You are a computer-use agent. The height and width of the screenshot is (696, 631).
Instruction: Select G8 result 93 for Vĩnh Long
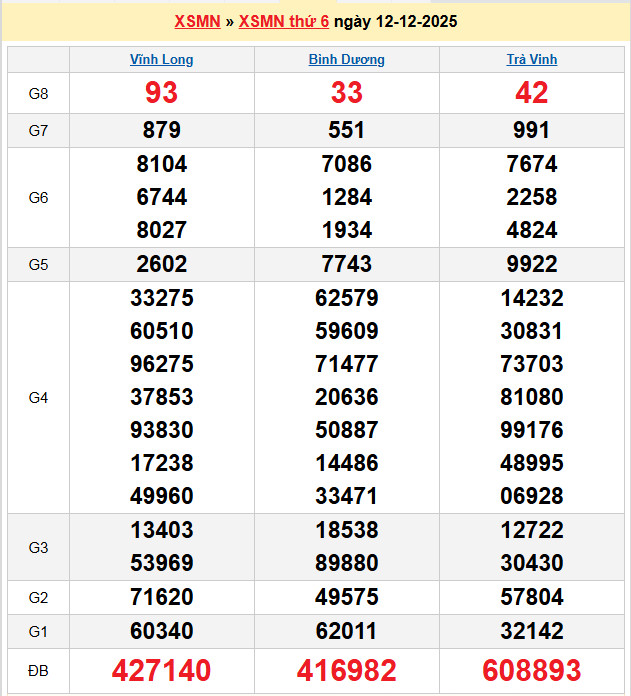[x=161, y=93]
